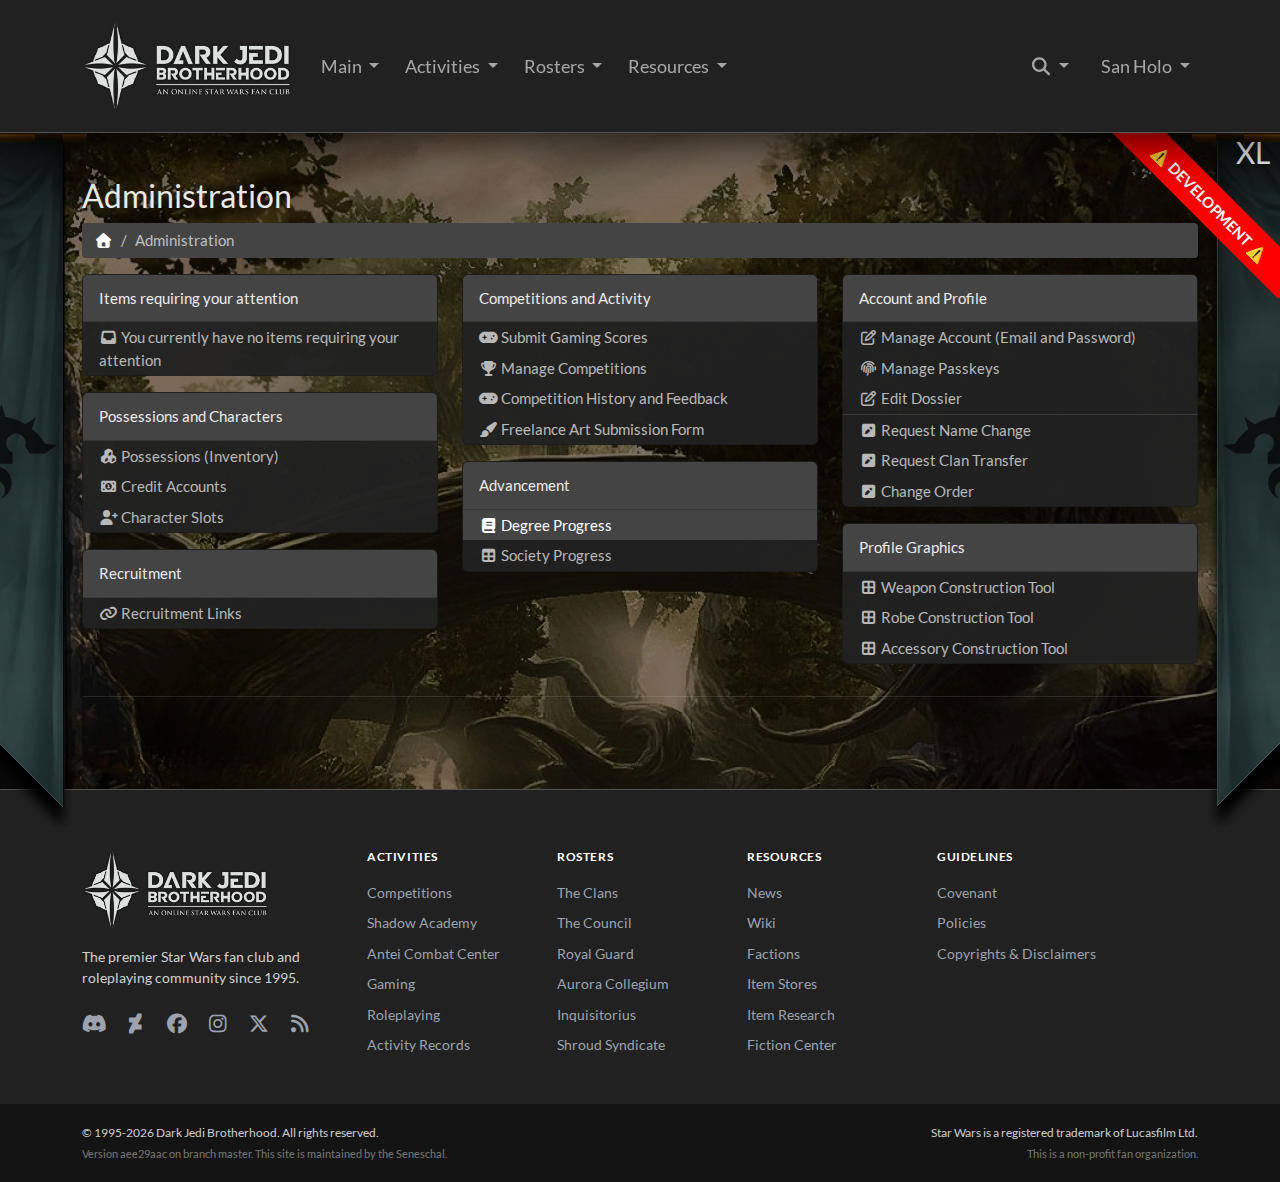Expand the search dropdown in the navbar
This screenshot has height=1182, width=1280.
1050,67
